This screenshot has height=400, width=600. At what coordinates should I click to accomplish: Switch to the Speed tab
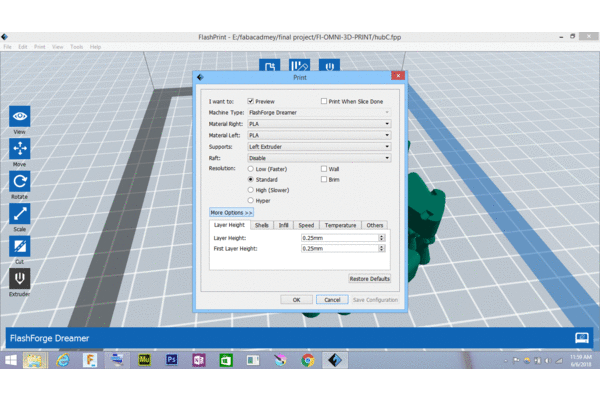click(x=306, y=225)
